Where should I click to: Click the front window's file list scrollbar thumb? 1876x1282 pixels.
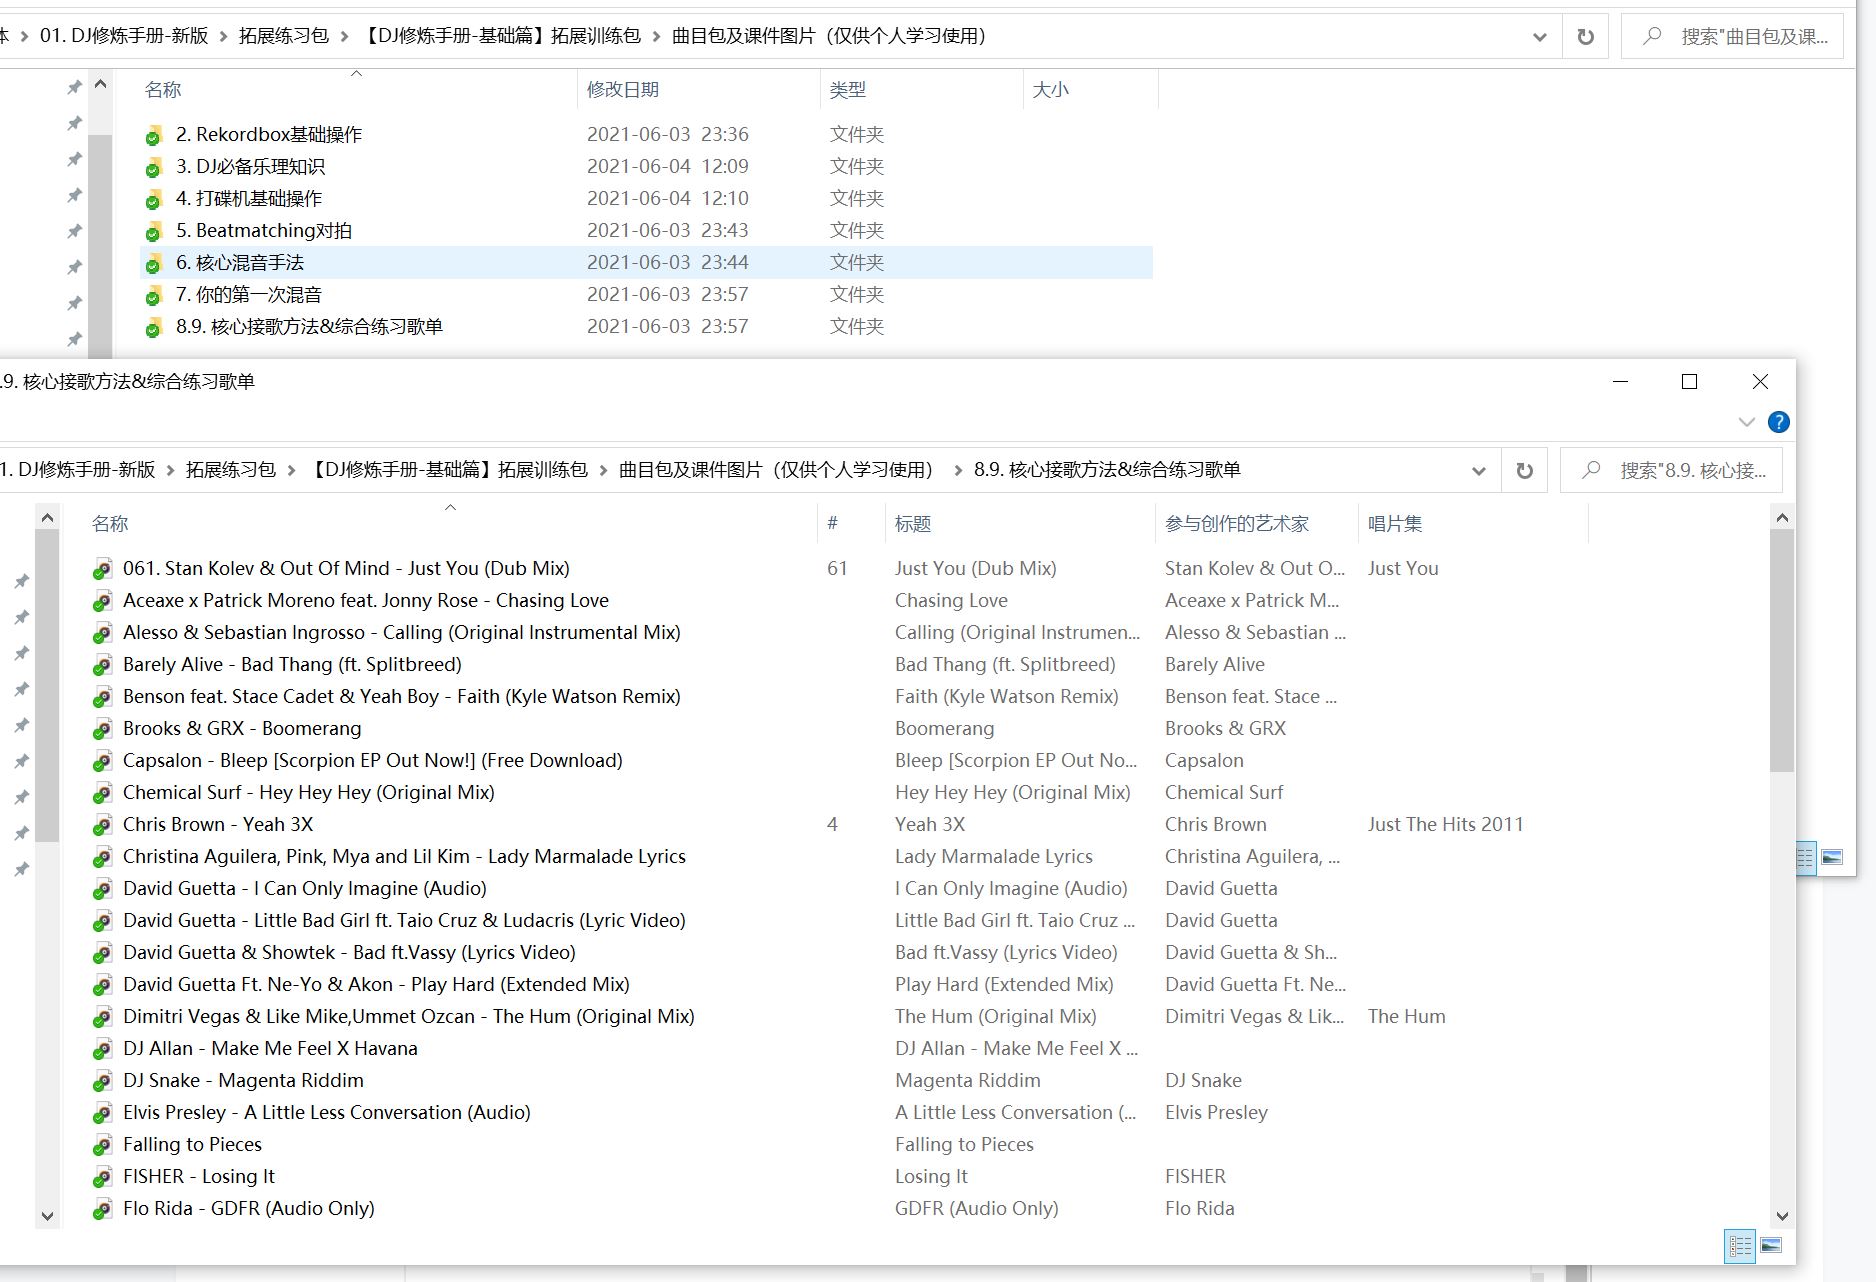coord(1782,650)
